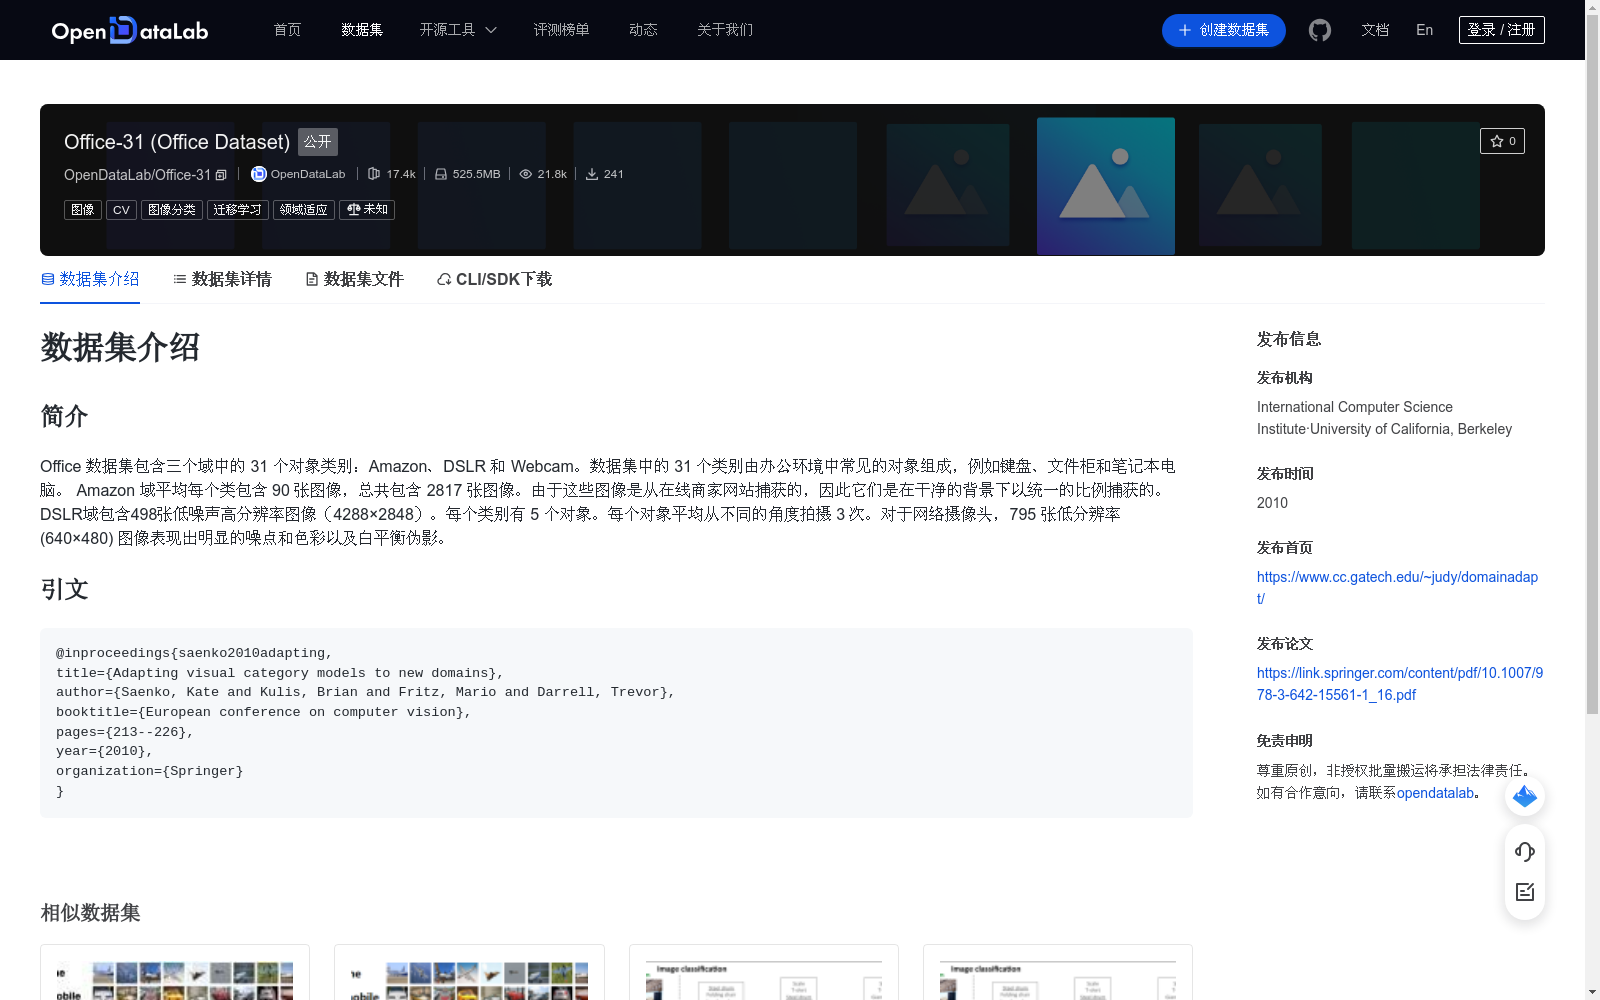
Task: Star the Office-31 dataset
Action: 1502,141
